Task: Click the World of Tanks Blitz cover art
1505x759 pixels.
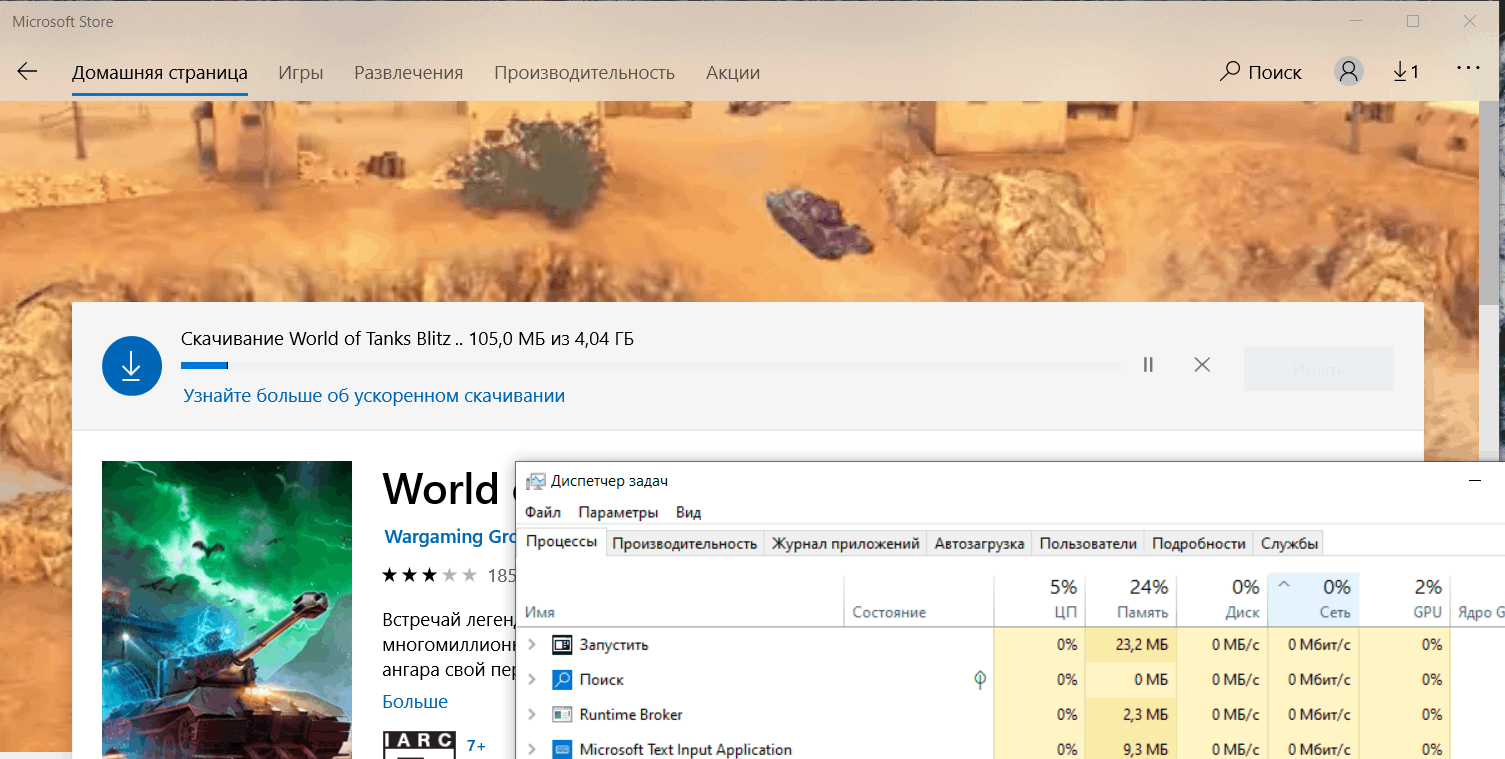Action: coord(227,610)
